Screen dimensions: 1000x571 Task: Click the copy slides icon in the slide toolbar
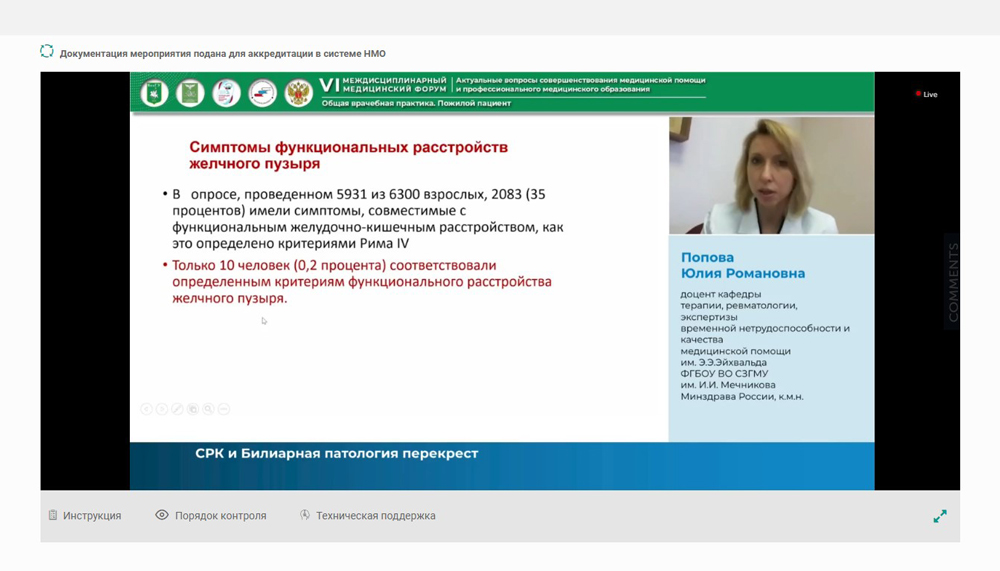[x=193, y=409]
